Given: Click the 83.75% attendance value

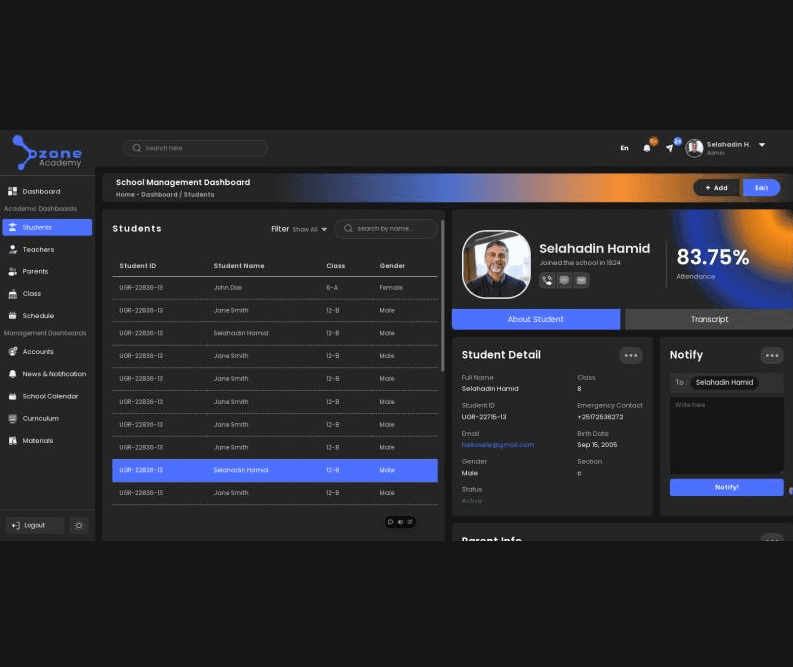Looking at the screenshot, I should coord(713,257).
